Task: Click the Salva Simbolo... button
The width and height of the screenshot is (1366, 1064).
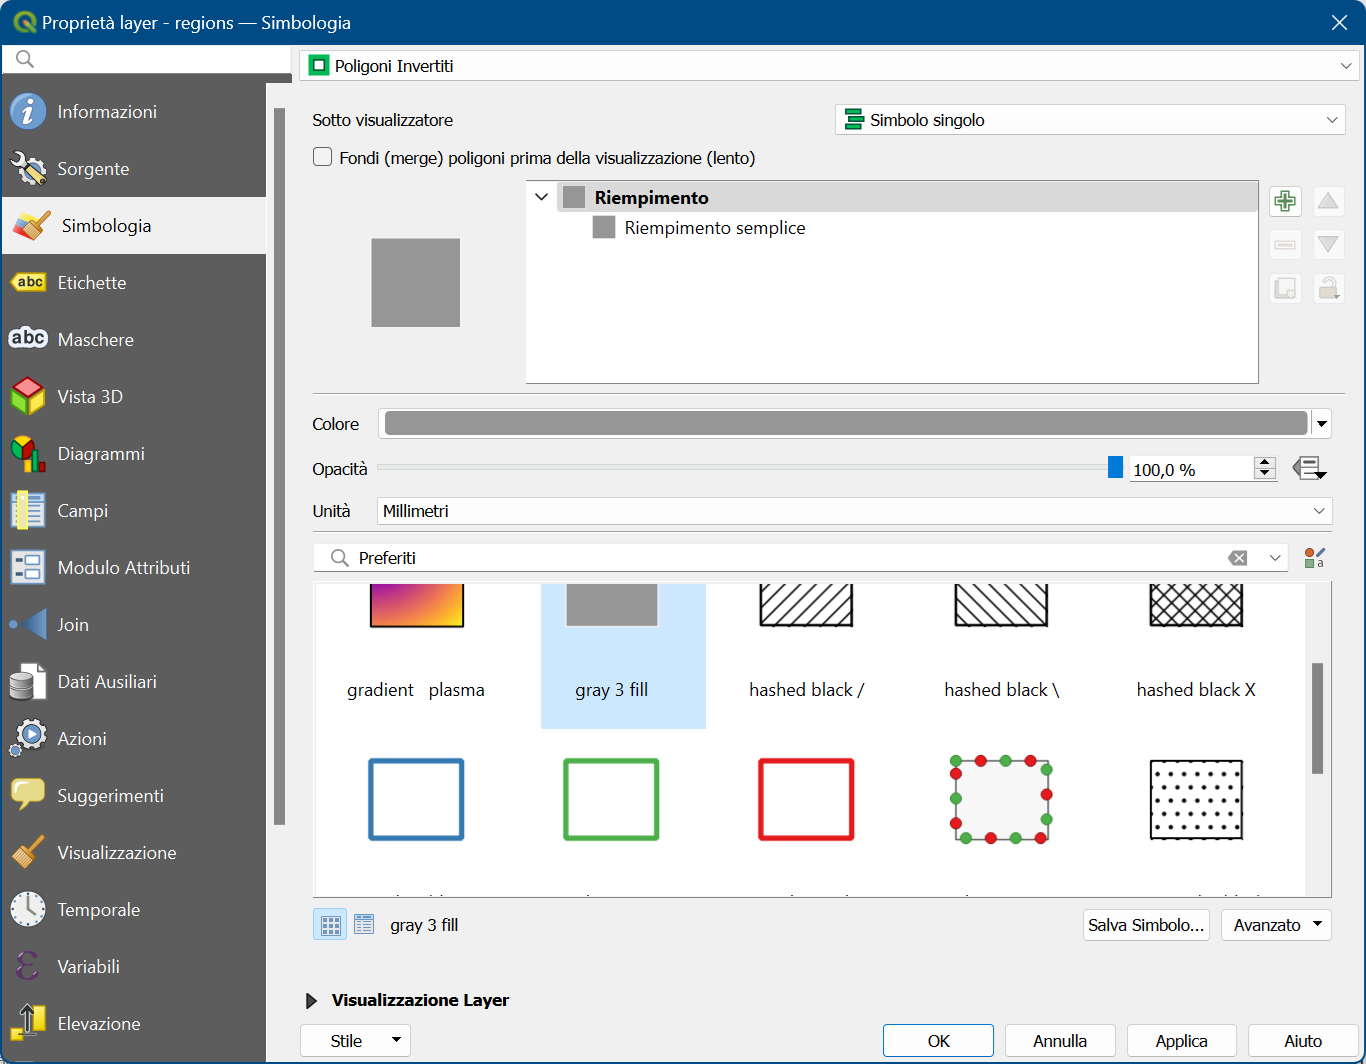Action: click(1146, 925)
